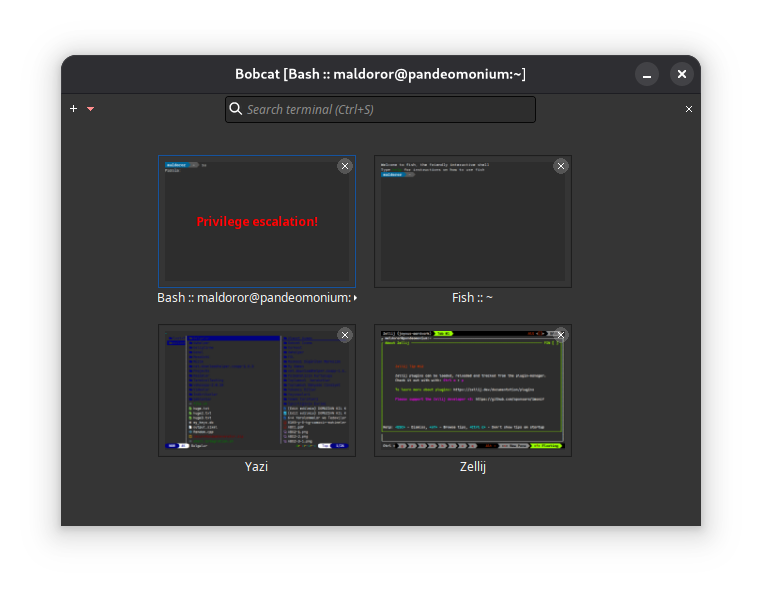This screenshot has height=593, width=762.
Task: Click the Bobcat window title bar text
Action: click(x=380, y=74)
